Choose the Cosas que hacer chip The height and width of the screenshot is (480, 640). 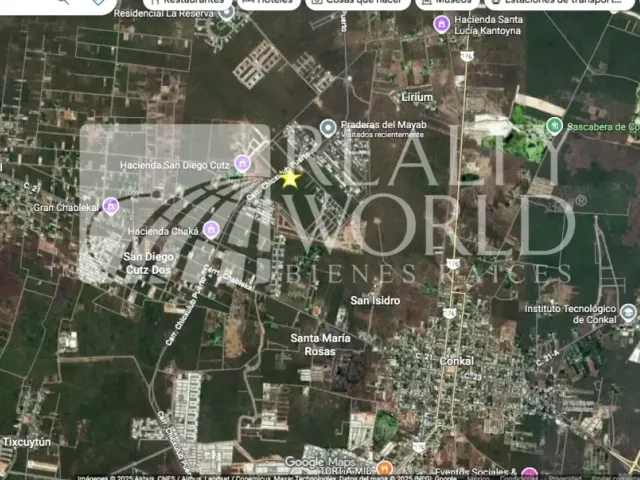pyautogui.click(x=358, y=2)
